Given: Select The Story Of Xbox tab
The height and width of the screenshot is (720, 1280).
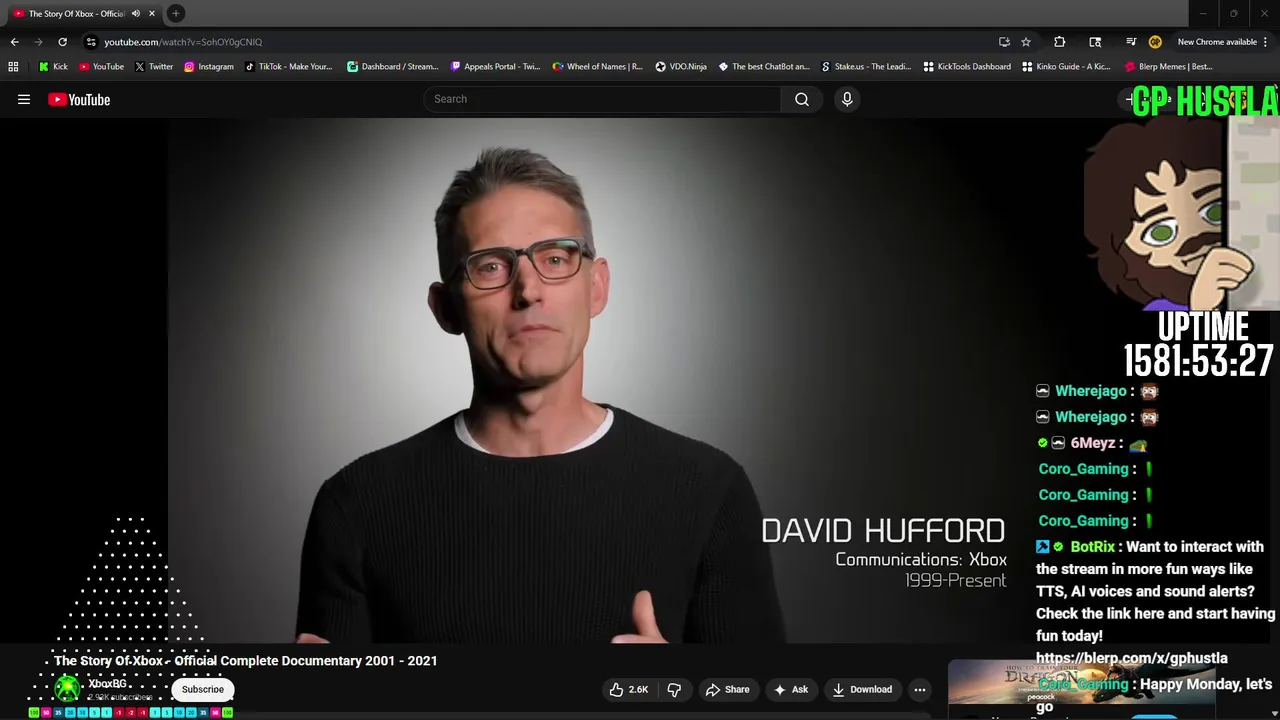Looking at the screenshot, I should [x=76, y=13].
